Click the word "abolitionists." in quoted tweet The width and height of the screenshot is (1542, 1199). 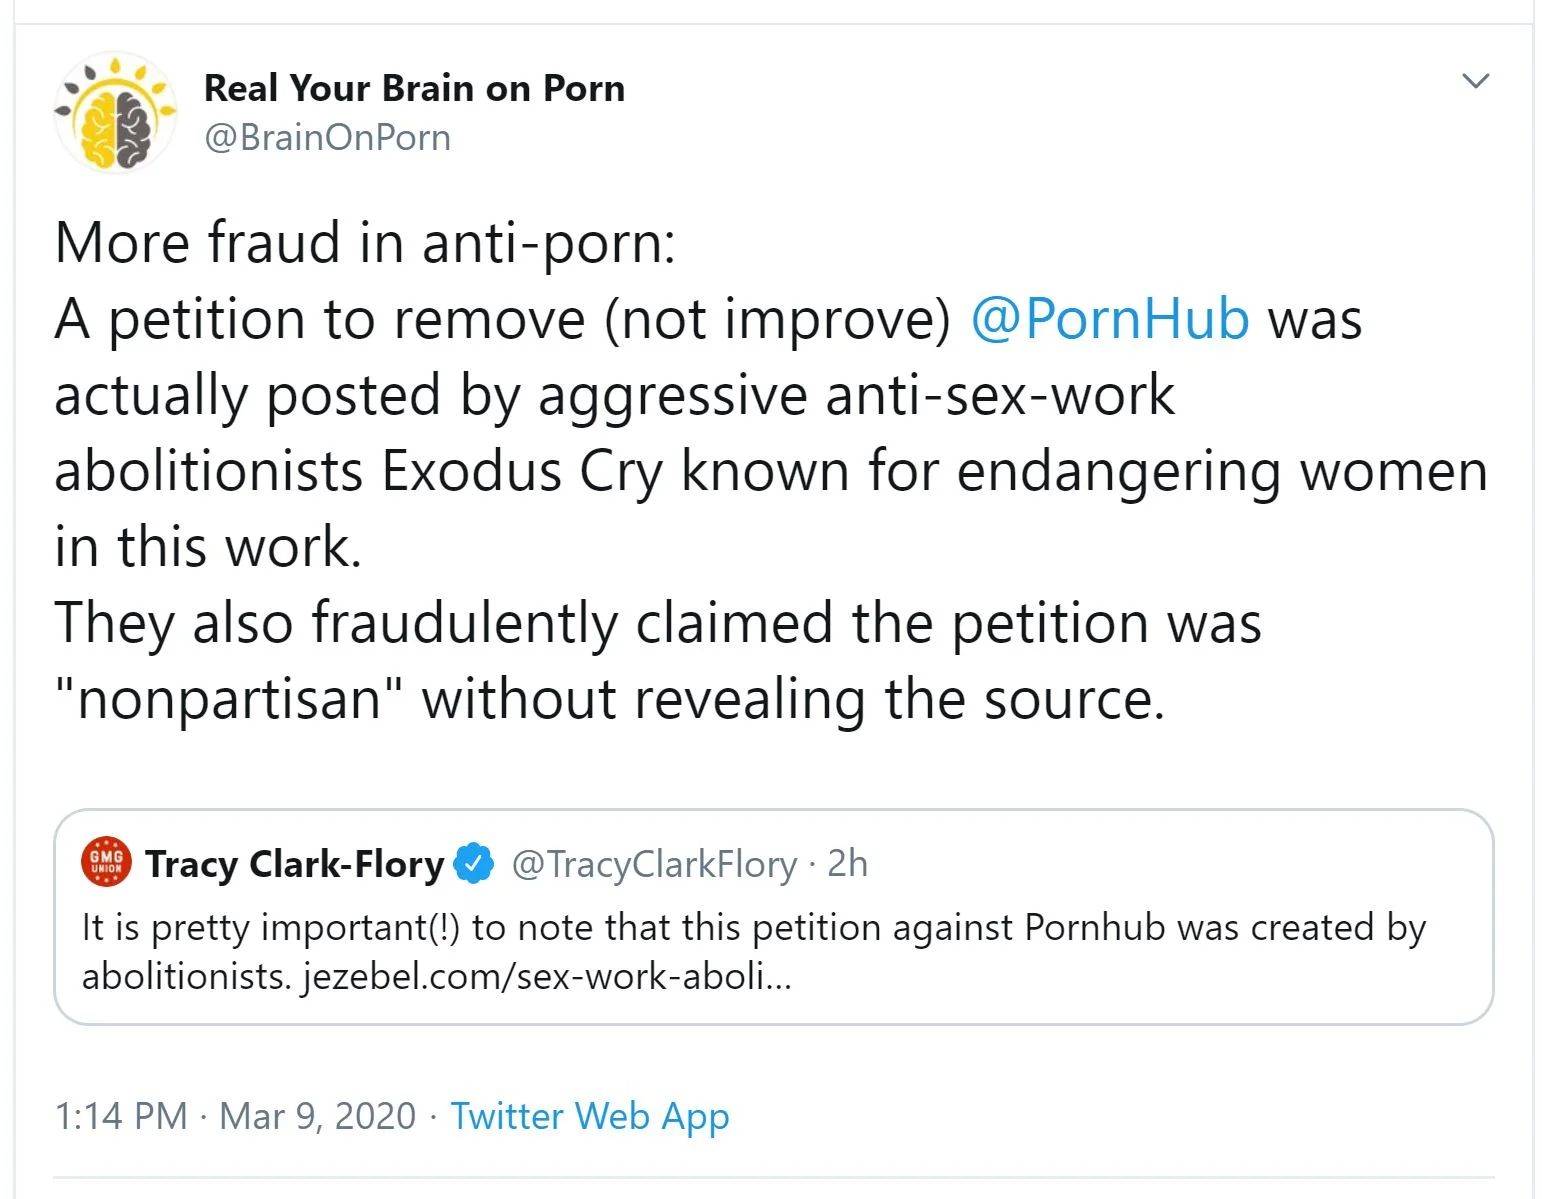(x=186, y=976)
